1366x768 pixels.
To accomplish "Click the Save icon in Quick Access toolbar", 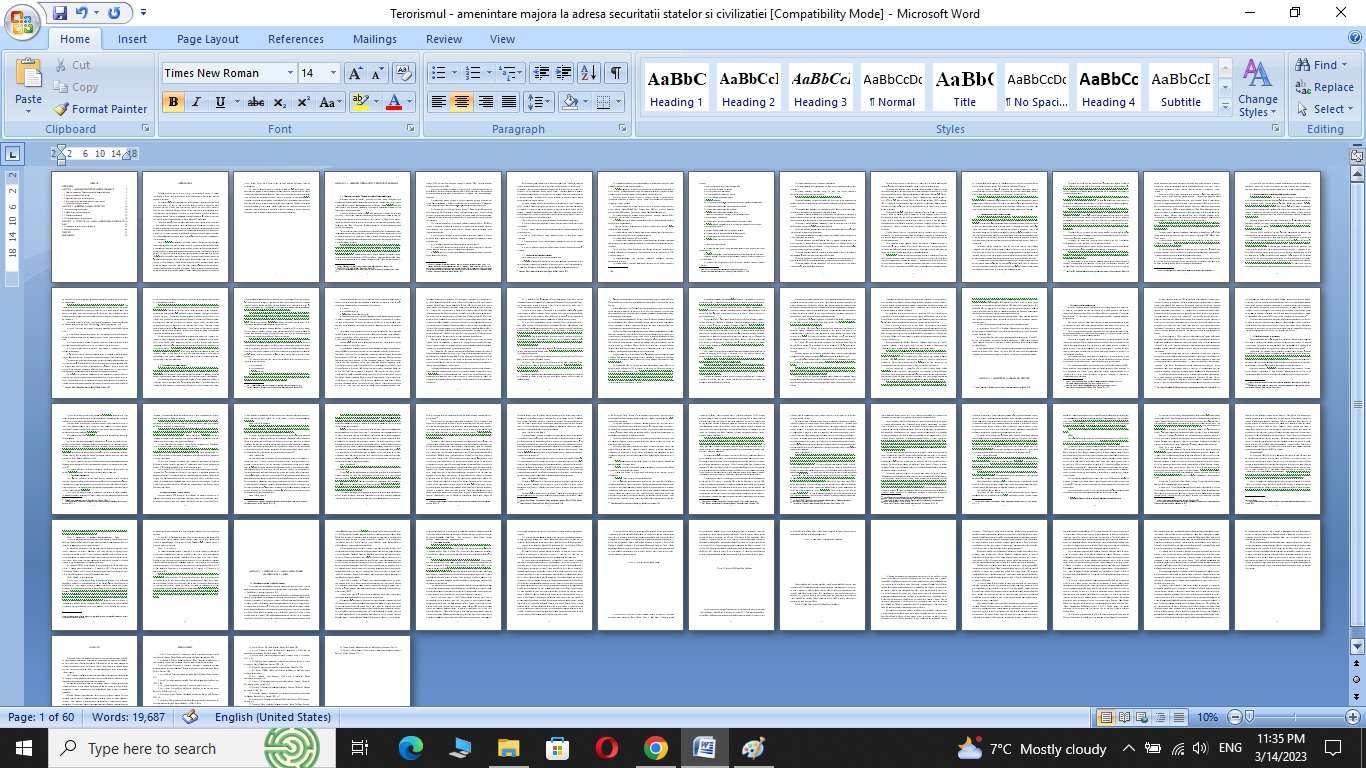I will coord(59,13).
